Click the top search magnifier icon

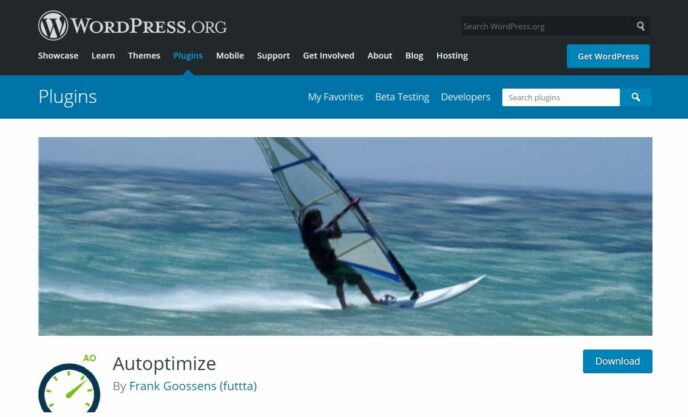(x=641, y=26)
